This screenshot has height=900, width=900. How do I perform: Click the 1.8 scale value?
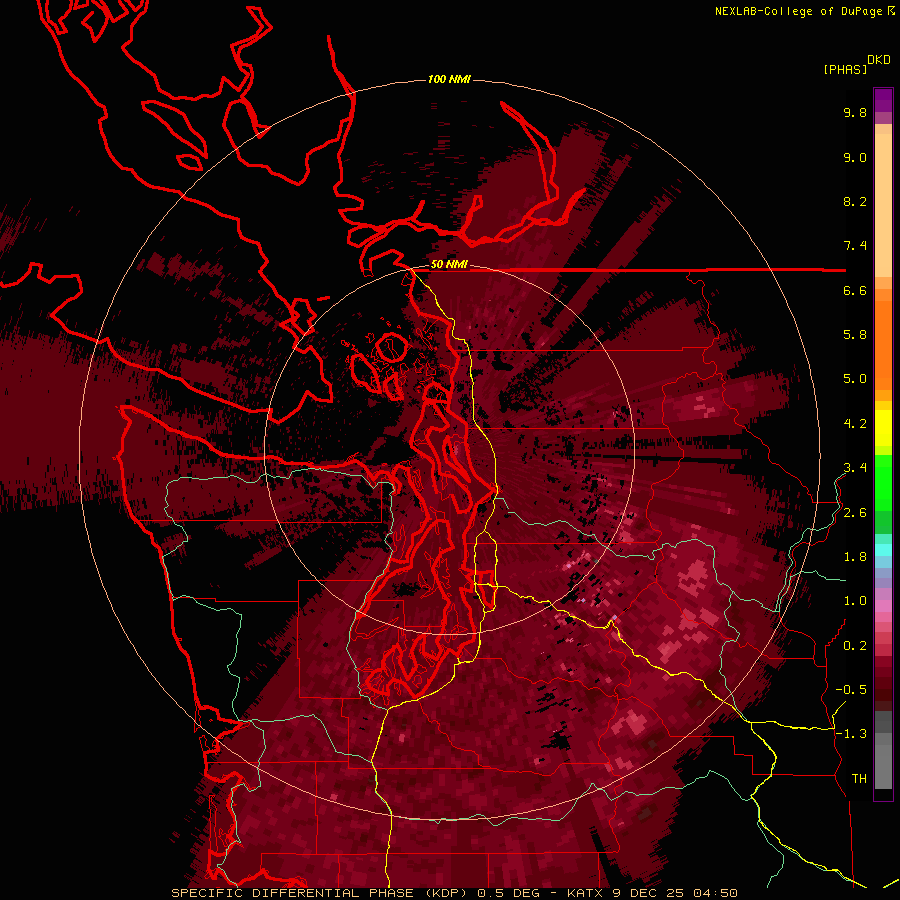tap(855, 557)
